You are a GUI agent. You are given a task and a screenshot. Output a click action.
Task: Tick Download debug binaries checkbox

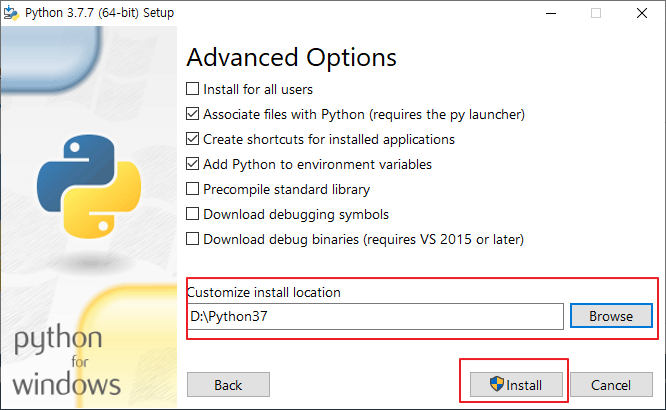pyautogui.click(x=192, y=239)
